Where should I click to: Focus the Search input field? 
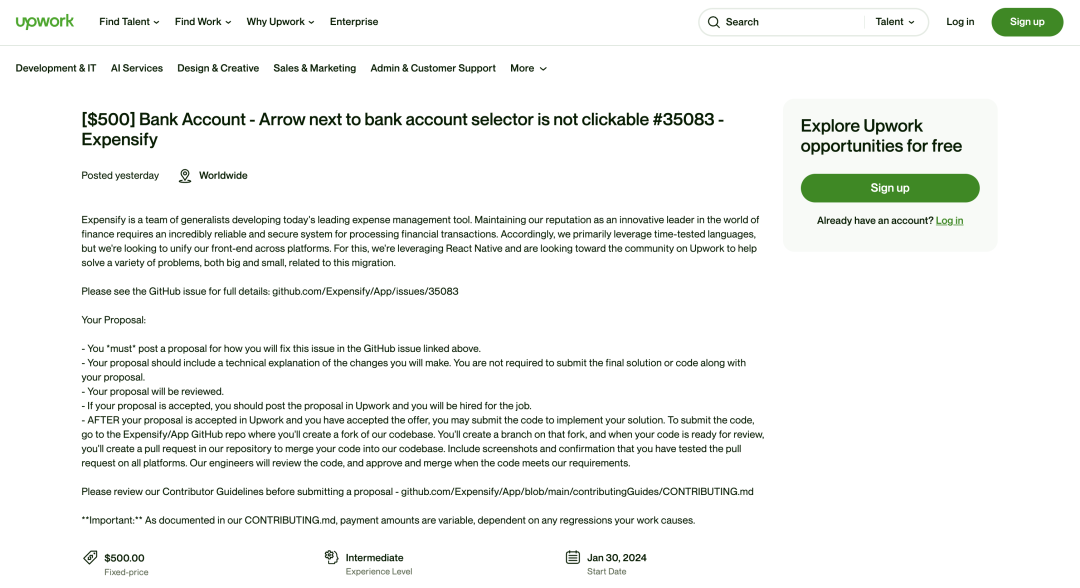(791, 22)
